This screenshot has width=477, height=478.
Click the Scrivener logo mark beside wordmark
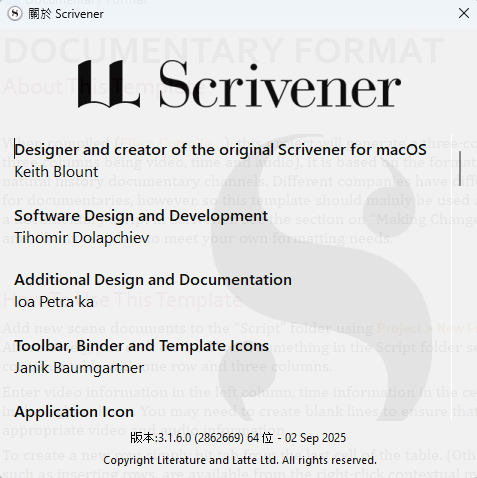(x=109, y=84)
